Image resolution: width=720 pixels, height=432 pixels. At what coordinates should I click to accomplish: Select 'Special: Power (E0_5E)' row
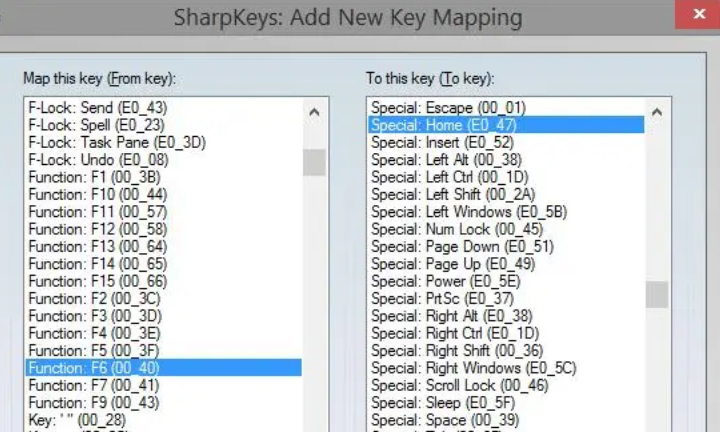click(x=506, y=281)
